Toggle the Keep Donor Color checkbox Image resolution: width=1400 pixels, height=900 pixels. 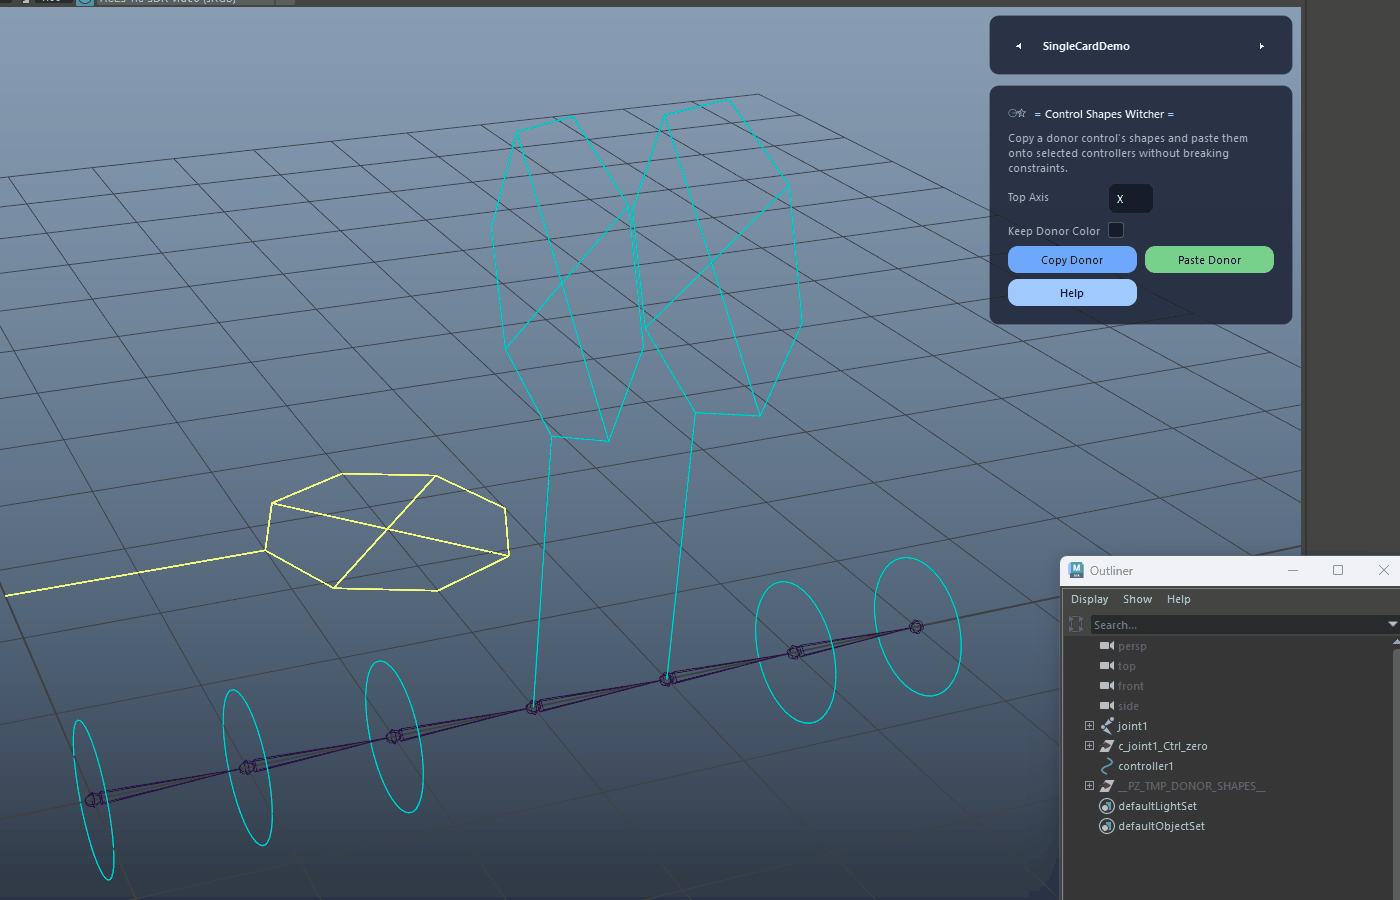1116,230
